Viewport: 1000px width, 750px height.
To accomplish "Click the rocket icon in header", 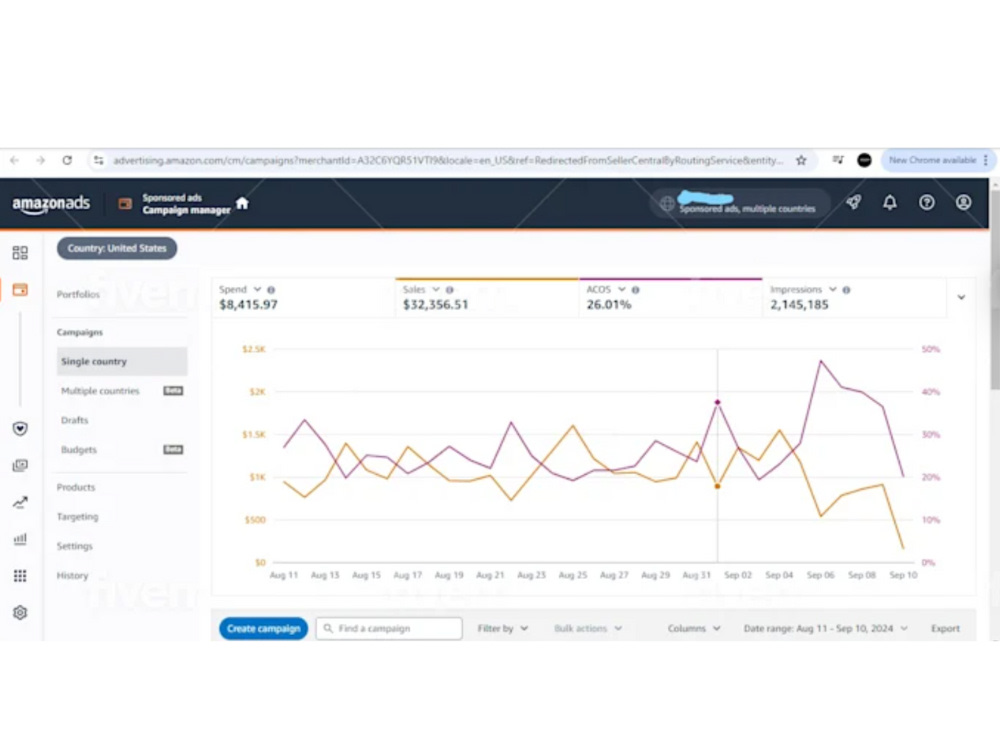I will pyautogui.click(x=853, y=203).
